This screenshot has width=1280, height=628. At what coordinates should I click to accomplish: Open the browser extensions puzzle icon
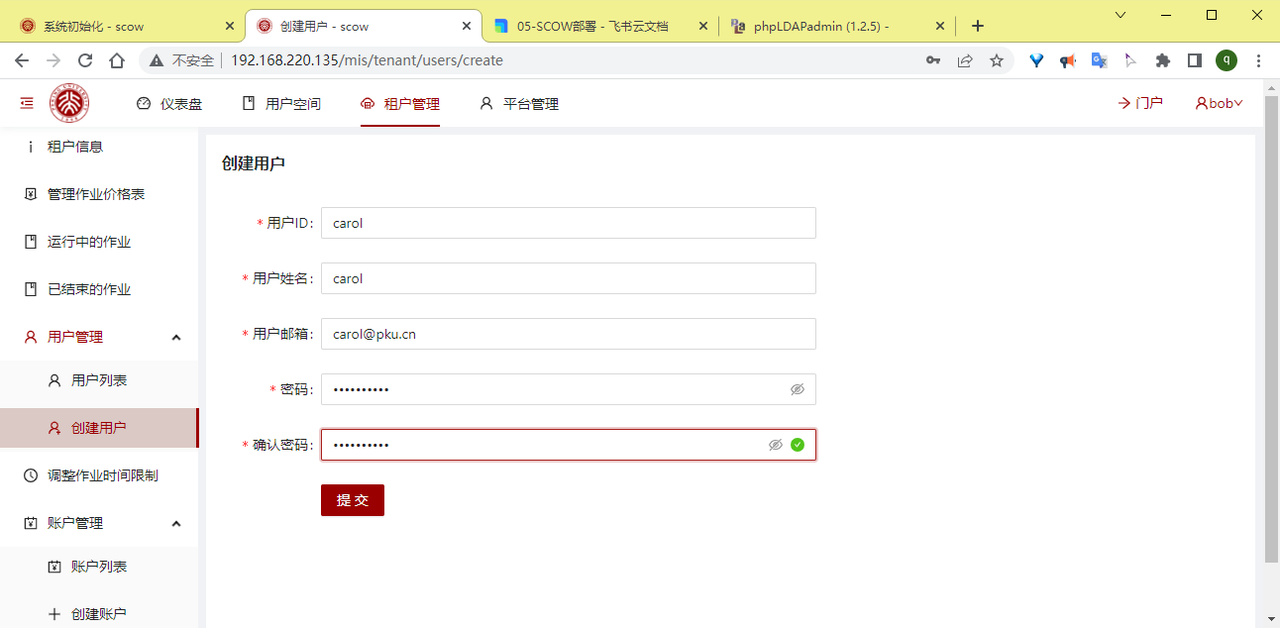point(1162,61)
